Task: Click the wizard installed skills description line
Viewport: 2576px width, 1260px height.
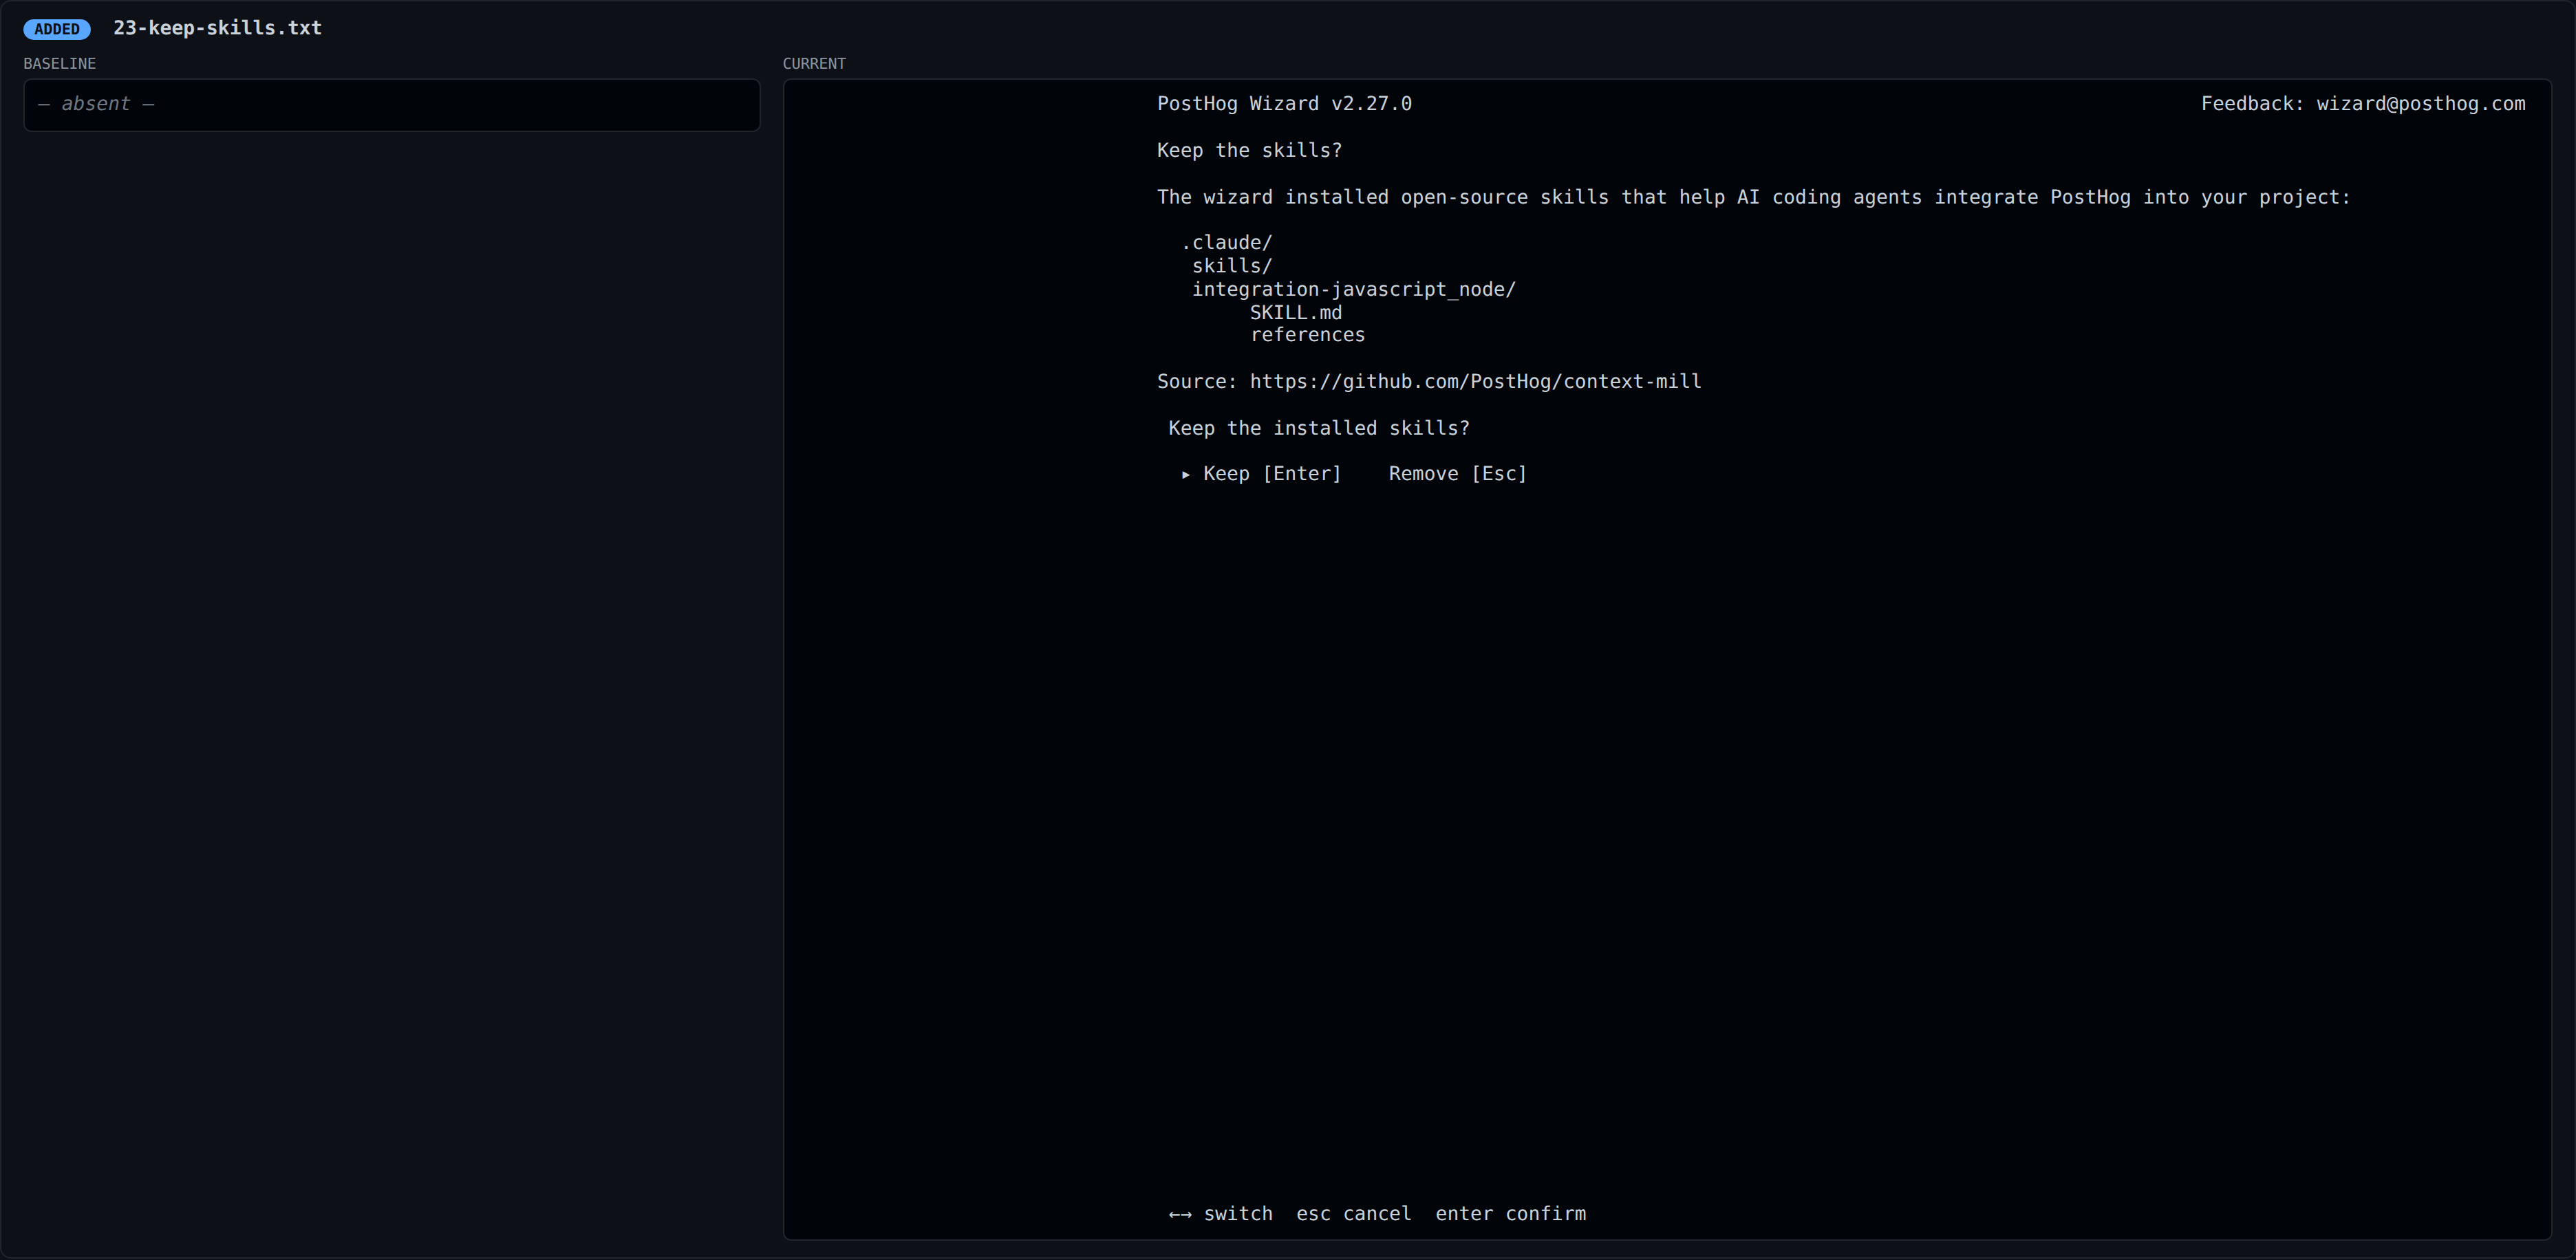Action: (x=1754, y=198)
